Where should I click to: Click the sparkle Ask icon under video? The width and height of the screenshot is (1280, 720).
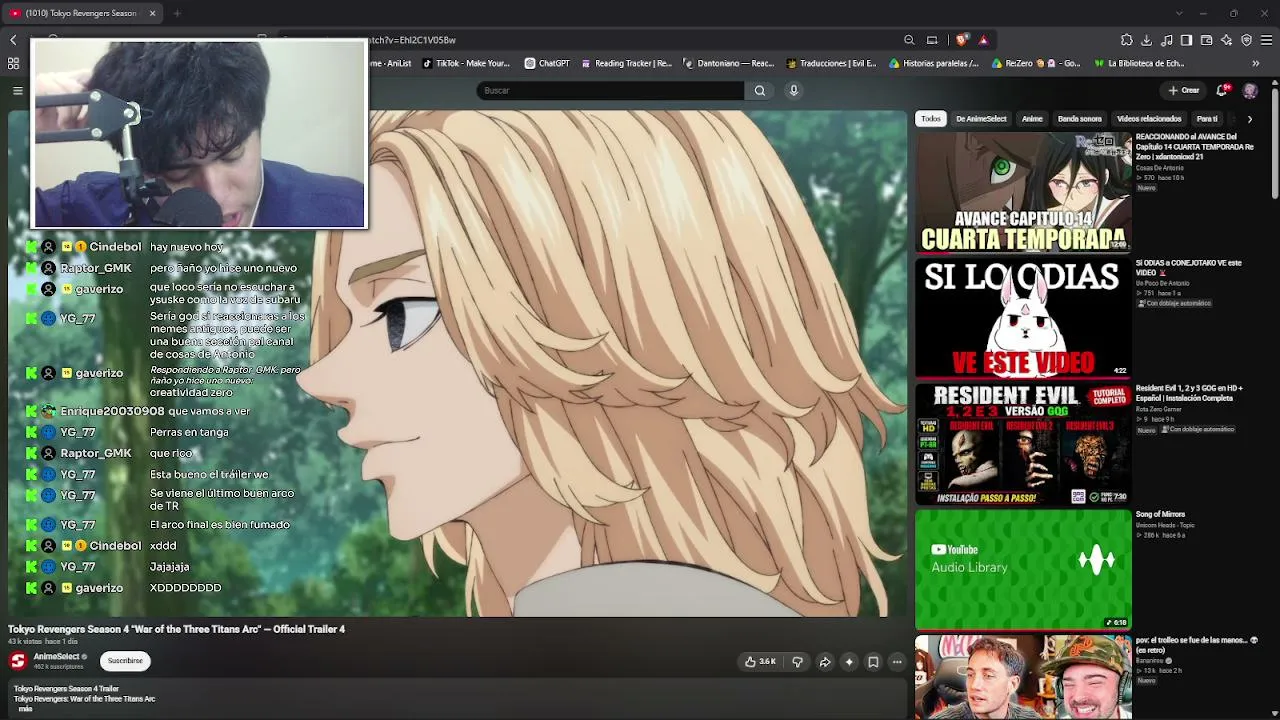click(849, 662)
